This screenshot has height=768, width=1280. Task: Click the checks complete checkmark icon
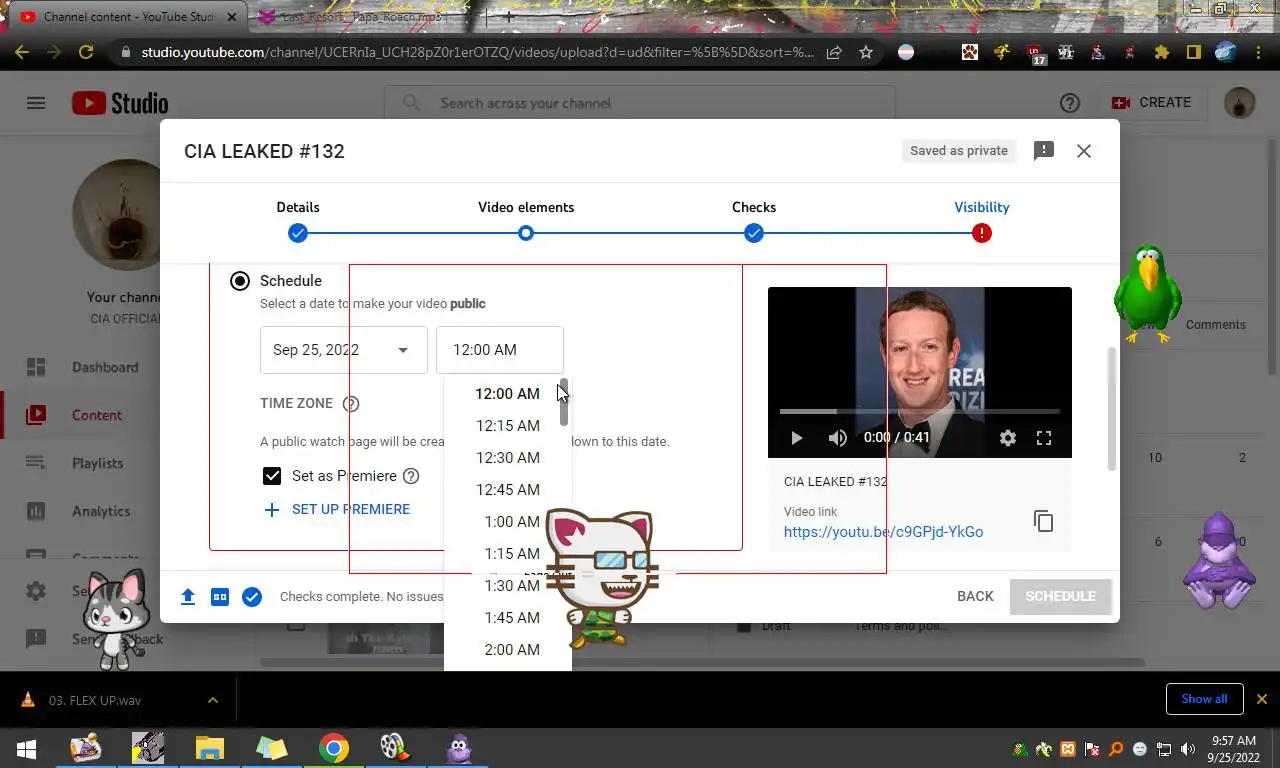[252, 597]
